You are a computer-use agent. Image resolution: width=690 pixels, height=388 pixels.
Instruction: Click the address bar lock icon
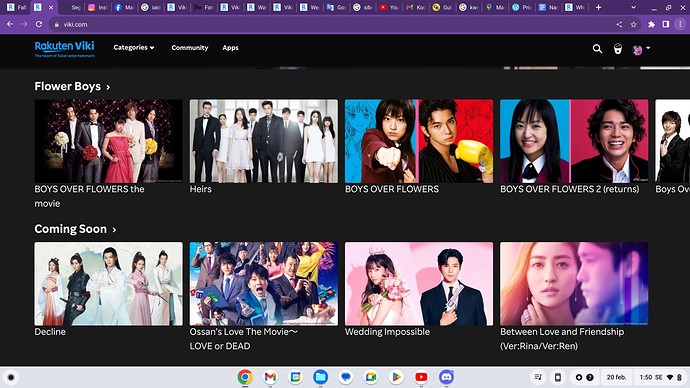[x=56, y=25]
